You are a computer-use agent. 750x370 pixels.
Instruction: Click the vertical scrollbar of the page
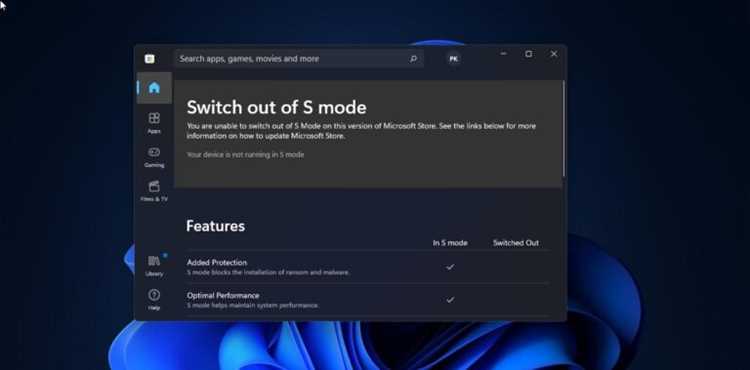[564, 128]
